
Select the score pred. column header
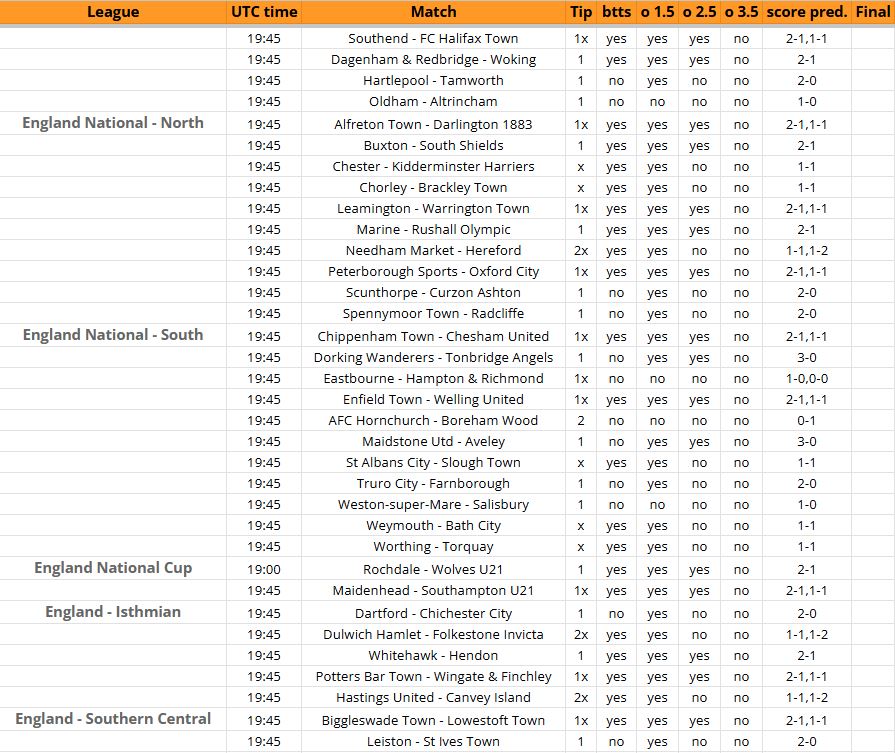(807, 12)
